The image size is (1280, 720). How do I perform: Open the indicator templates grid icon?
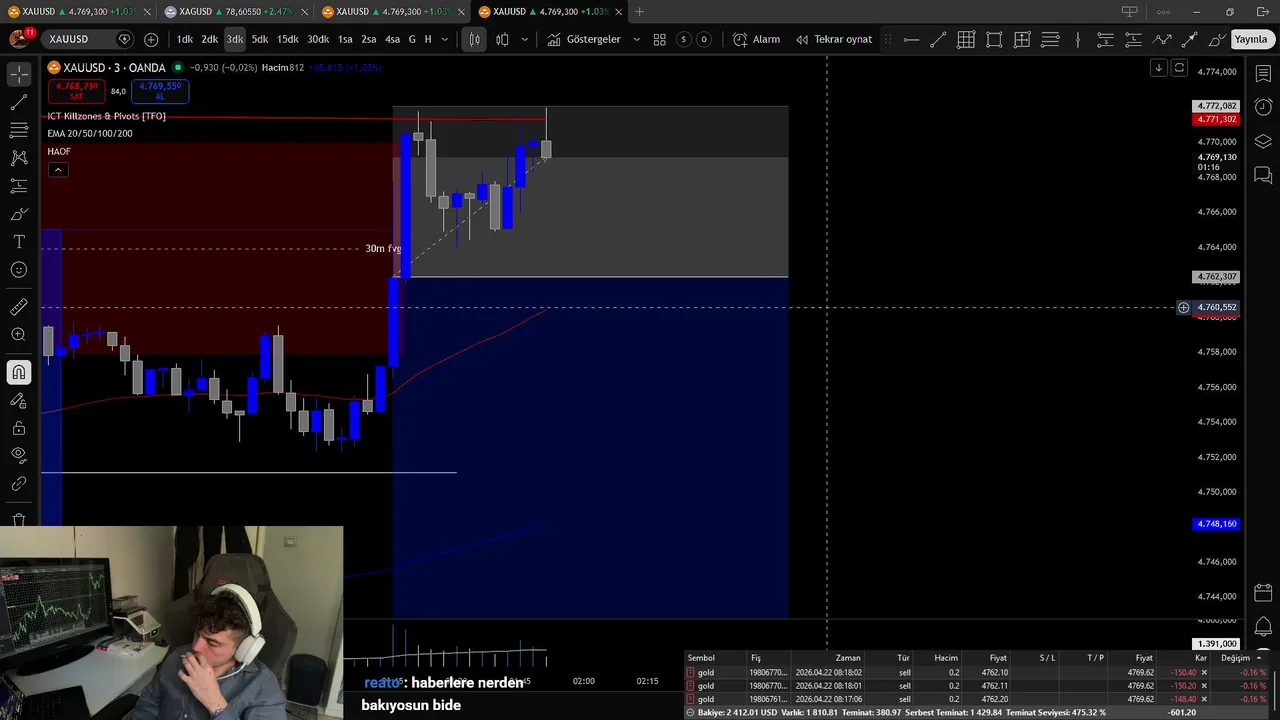tap(660, 39)
